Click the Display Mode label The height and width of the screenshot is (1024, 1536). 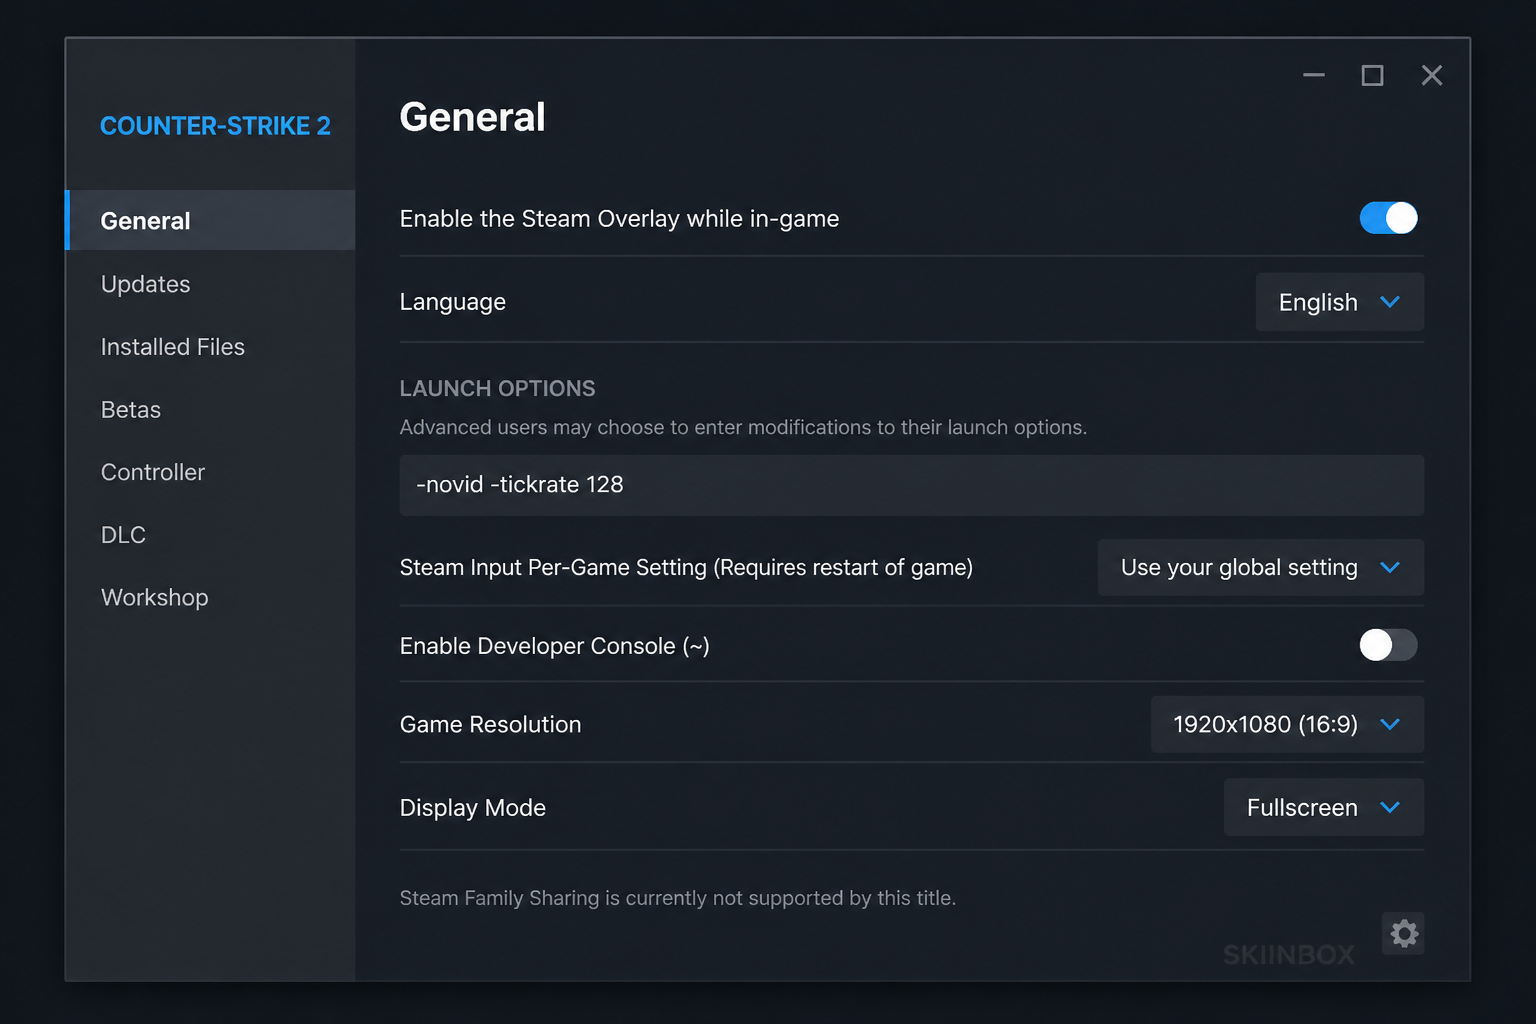(473, 807)
